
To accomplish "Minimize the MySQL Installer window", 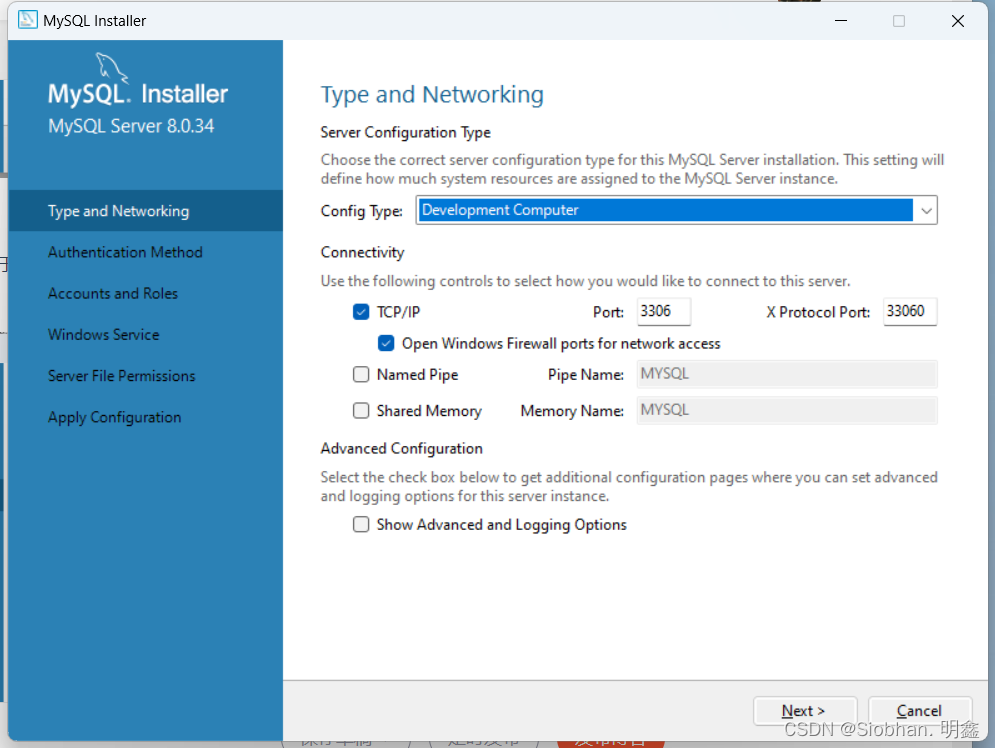I will (841, 20).
